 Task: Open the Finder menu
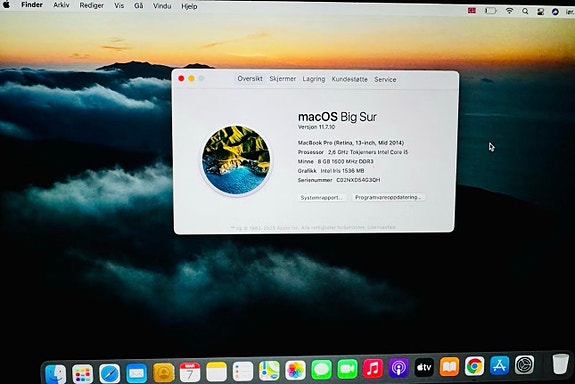click(32, 5)
